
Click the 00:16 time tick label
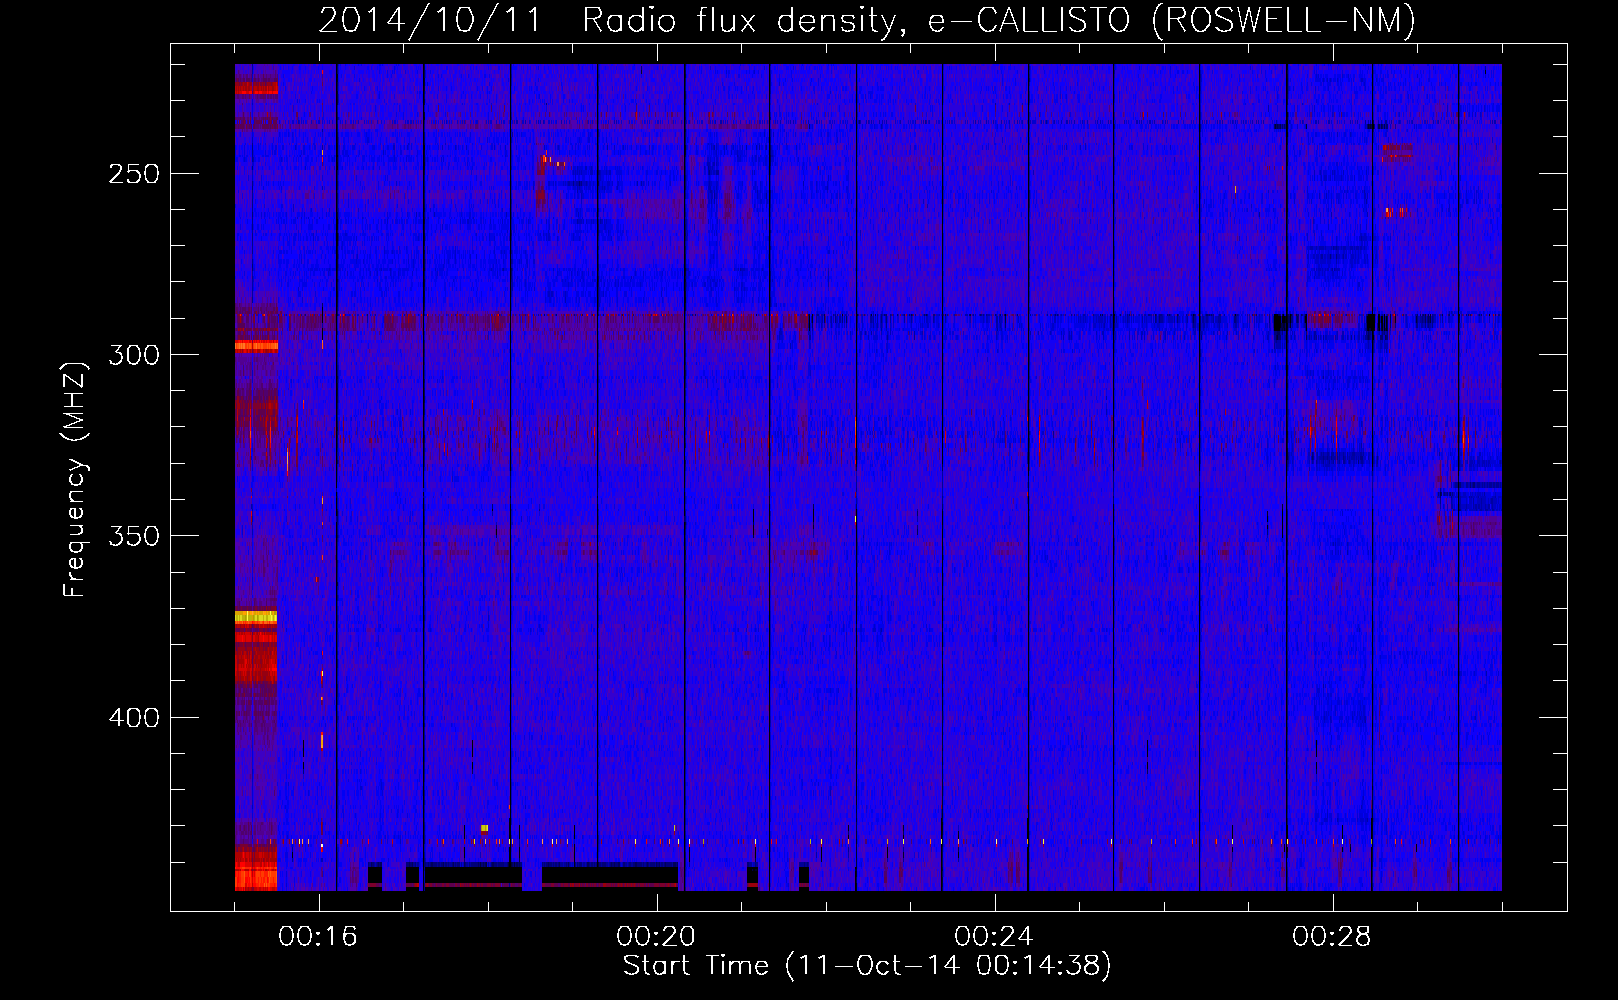318,937
